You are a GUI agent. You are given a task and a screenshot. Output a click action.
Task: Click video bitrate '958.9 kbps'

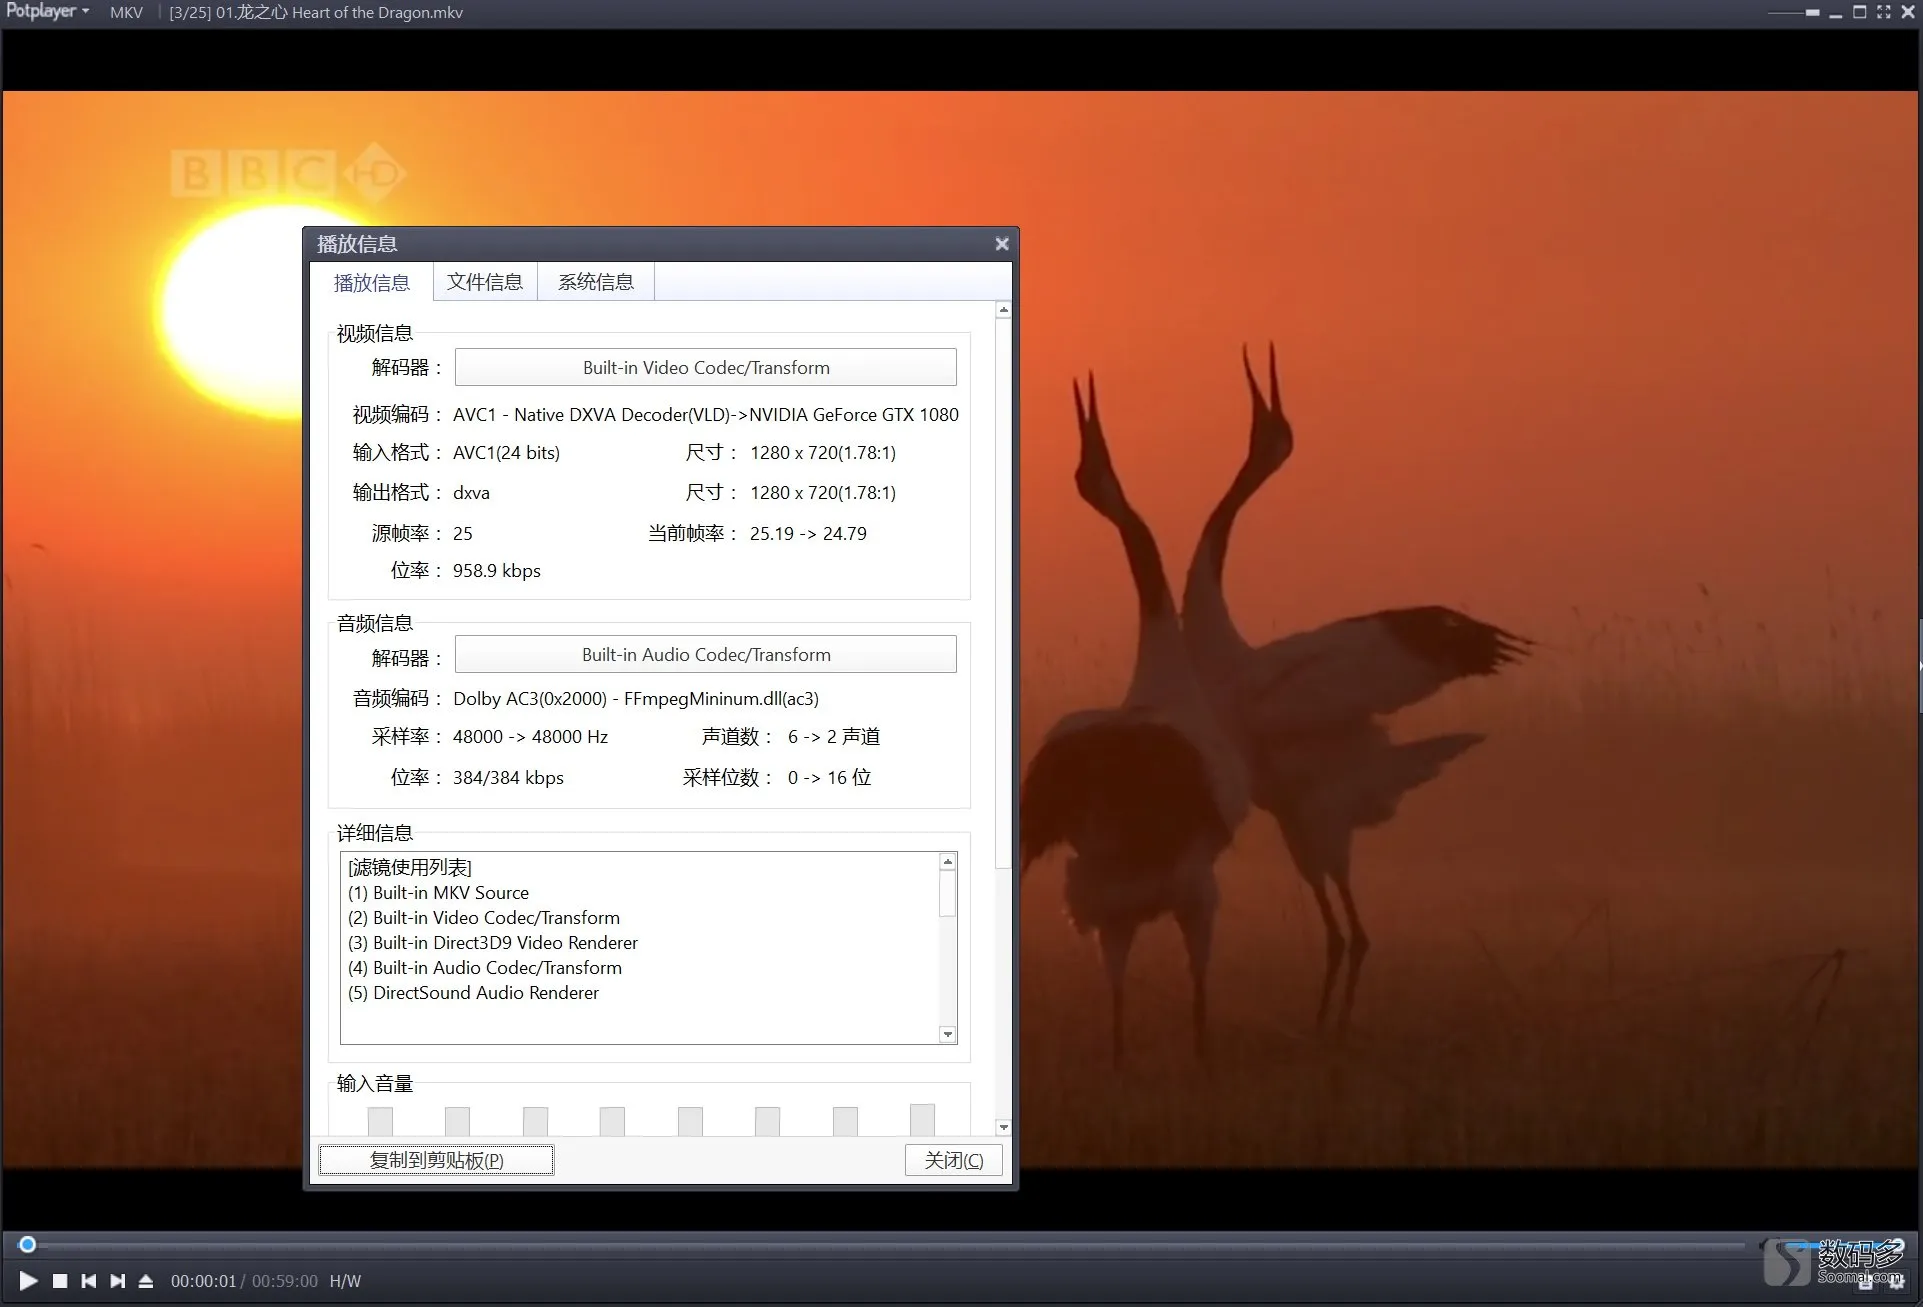click(x=496, y=570)
